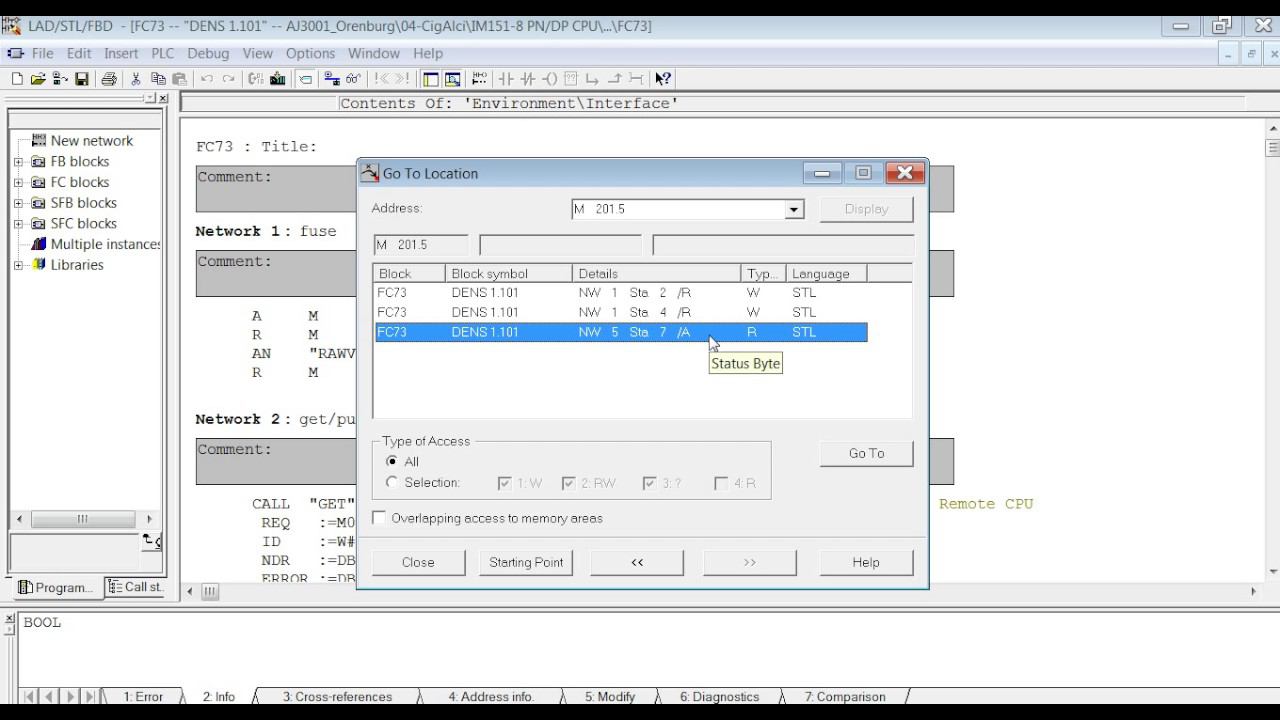Expand the Libraries tree node
1280x720 pixels.
pos(18,265)
